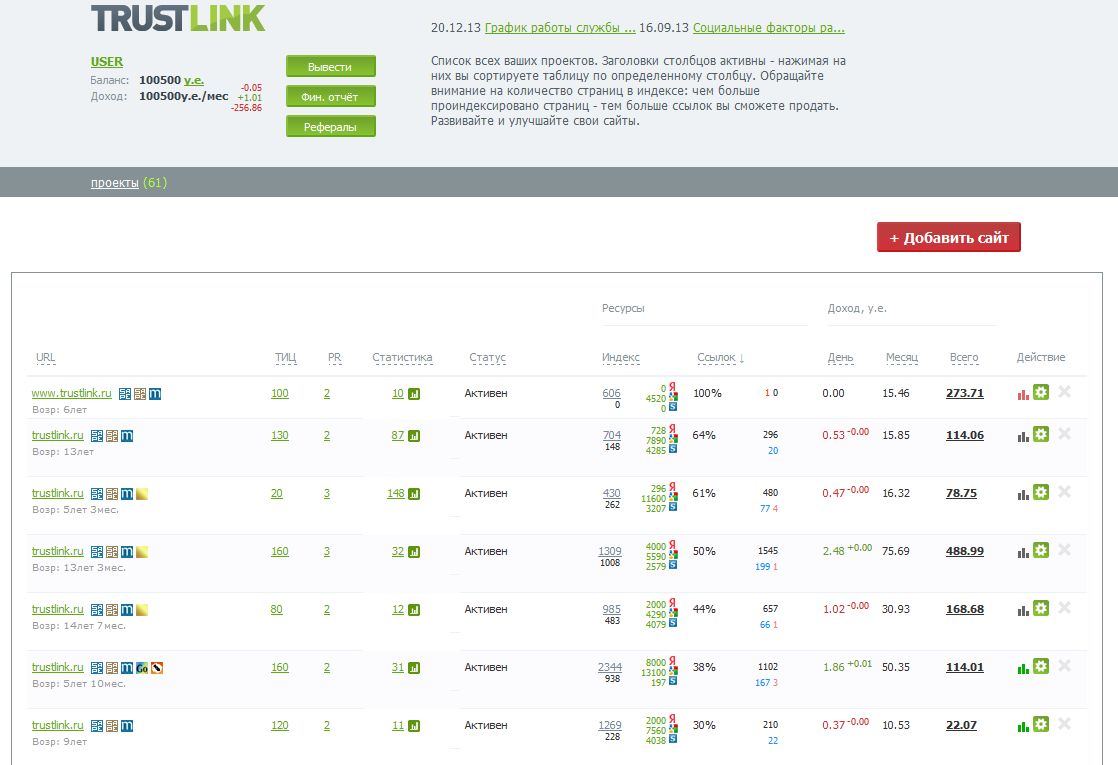Viewport: 1118px width, 765px height.
Task: Delete the project aged 14лет 7мес with X
Action: 1065,607
